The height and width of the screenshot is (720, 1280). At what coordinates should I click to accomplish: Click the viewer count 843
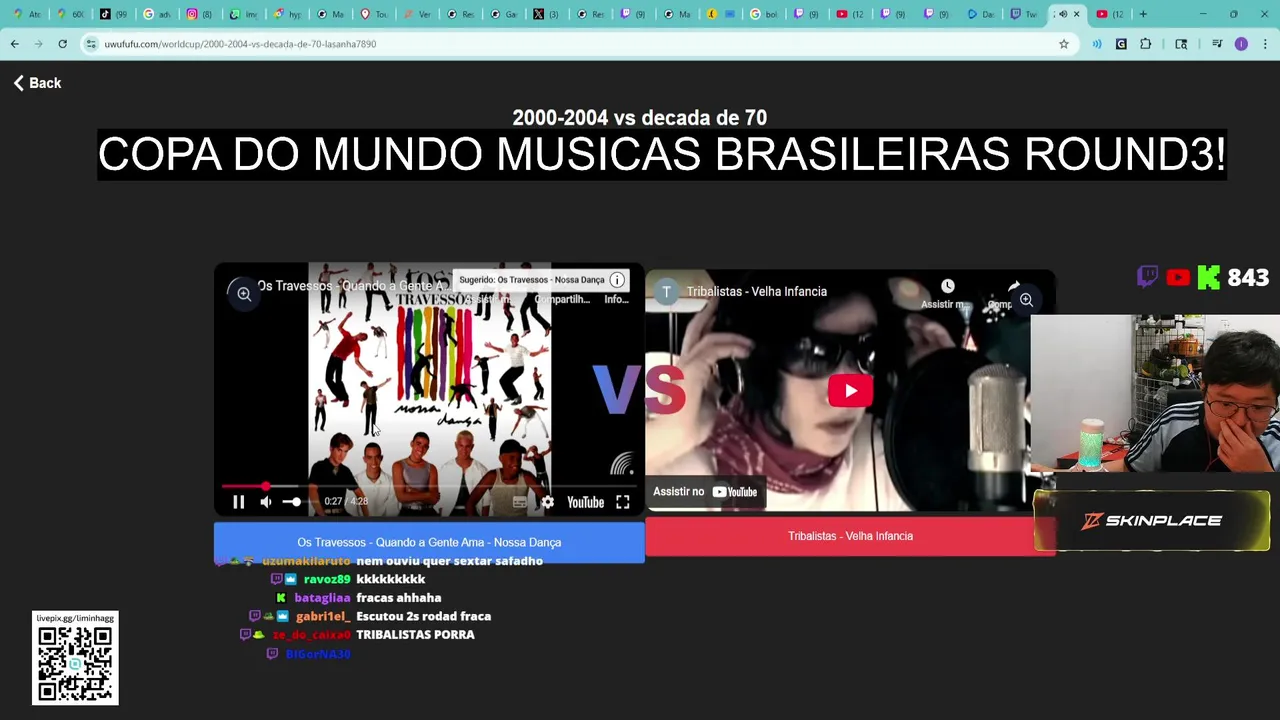(x=1248, y=278)
